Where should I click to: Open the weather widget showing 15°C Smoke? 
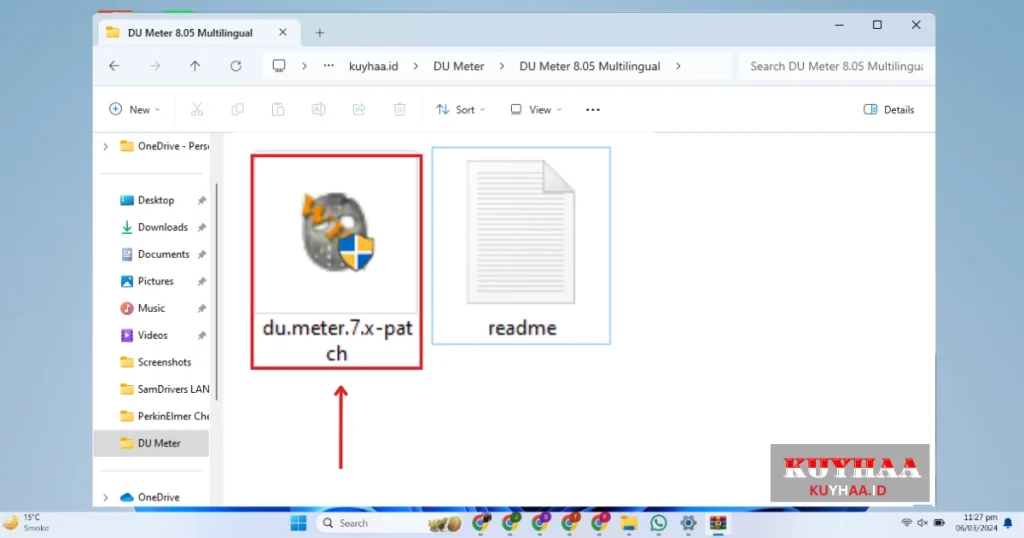[26, 522]
